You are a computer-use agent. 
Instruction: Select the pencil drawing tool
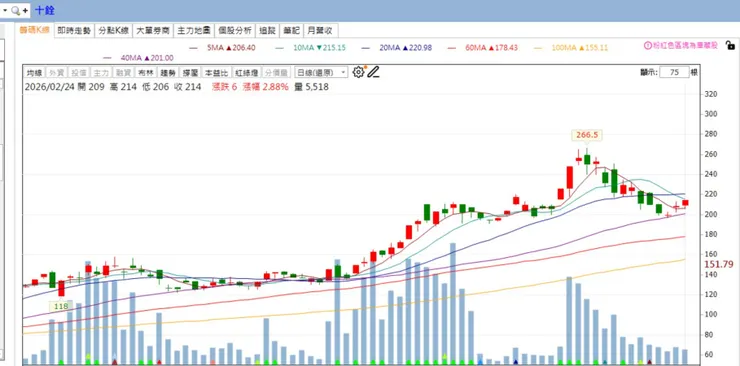[x=373, y=72]
